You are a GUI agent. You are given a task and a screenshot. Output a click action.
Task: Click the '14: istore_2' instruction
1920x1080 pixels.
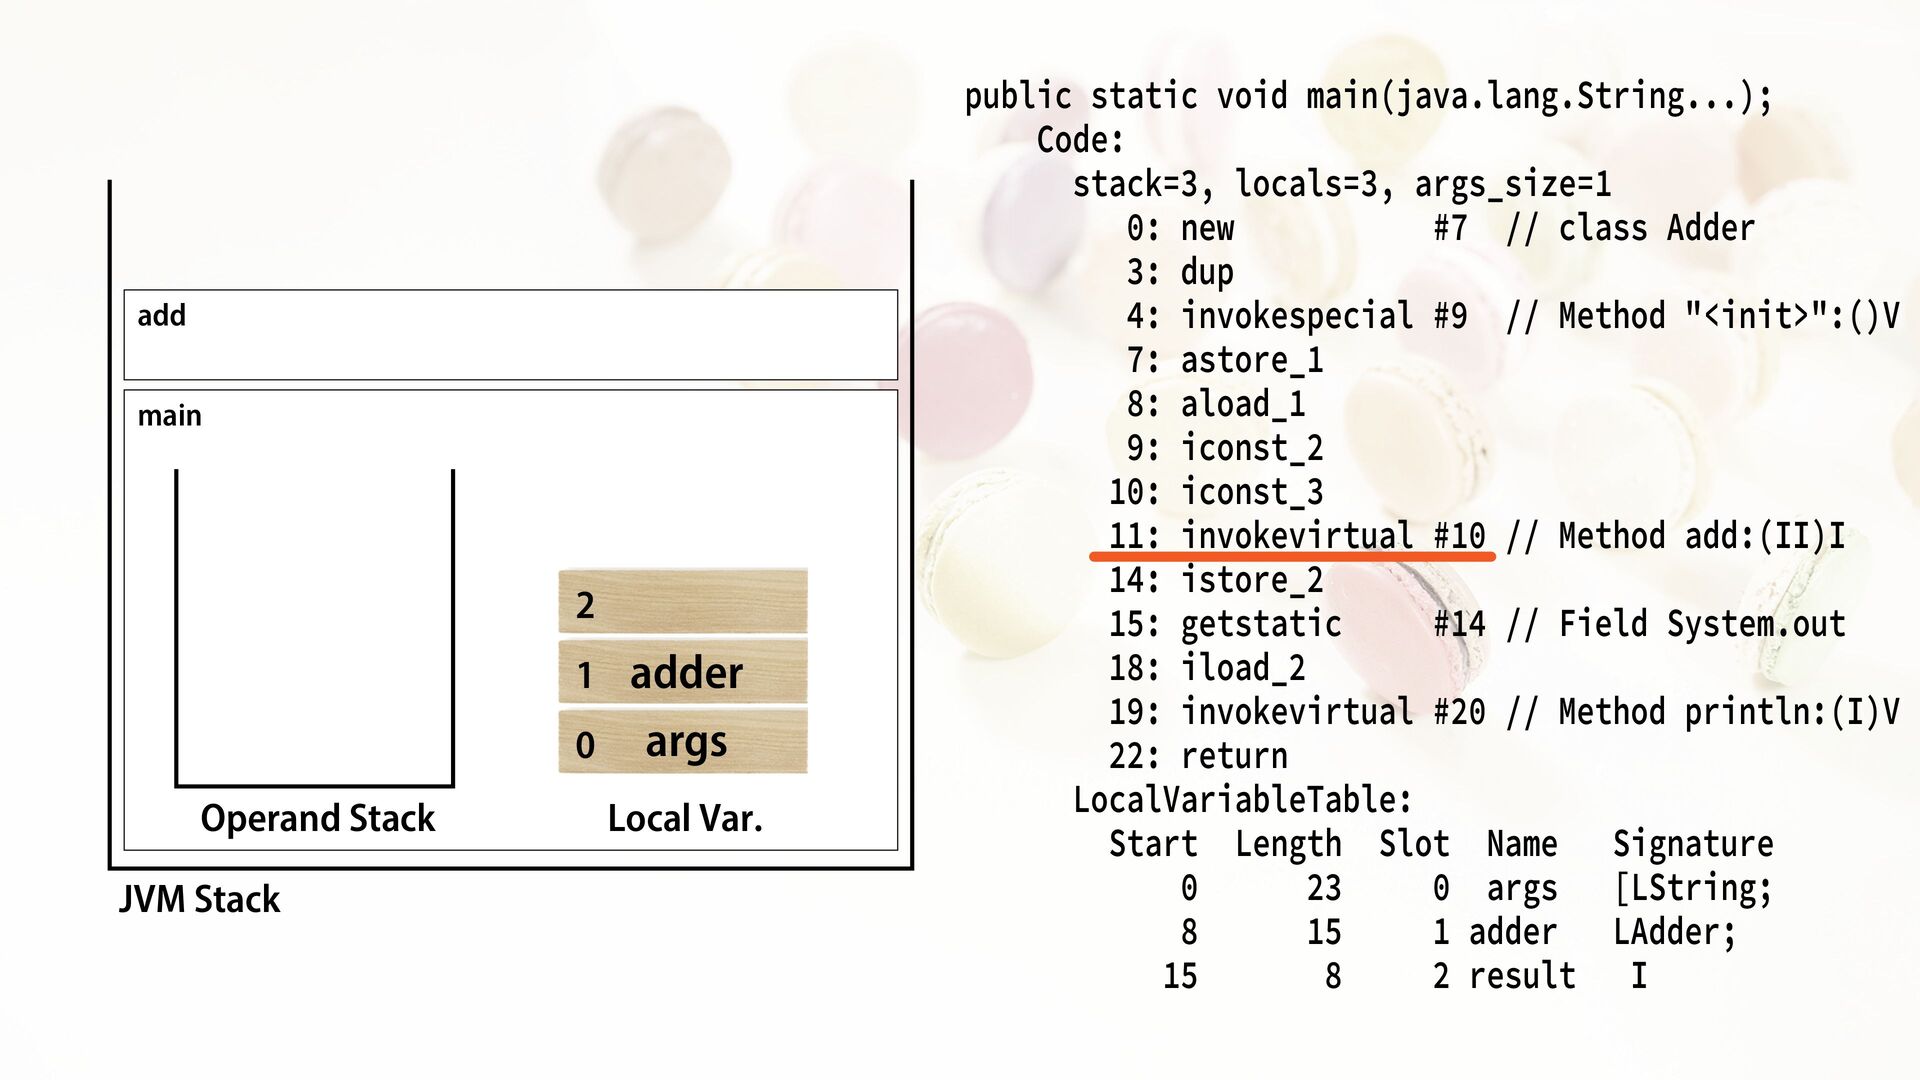click(x=1215, y=581)
